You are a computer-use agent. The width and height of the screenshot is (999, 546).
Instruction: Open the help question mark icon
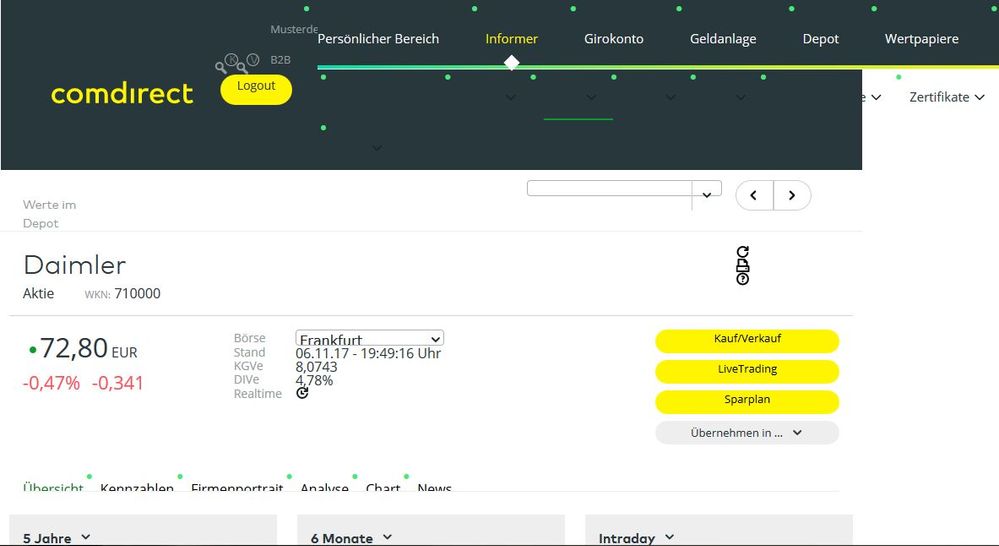click(742, 278)
